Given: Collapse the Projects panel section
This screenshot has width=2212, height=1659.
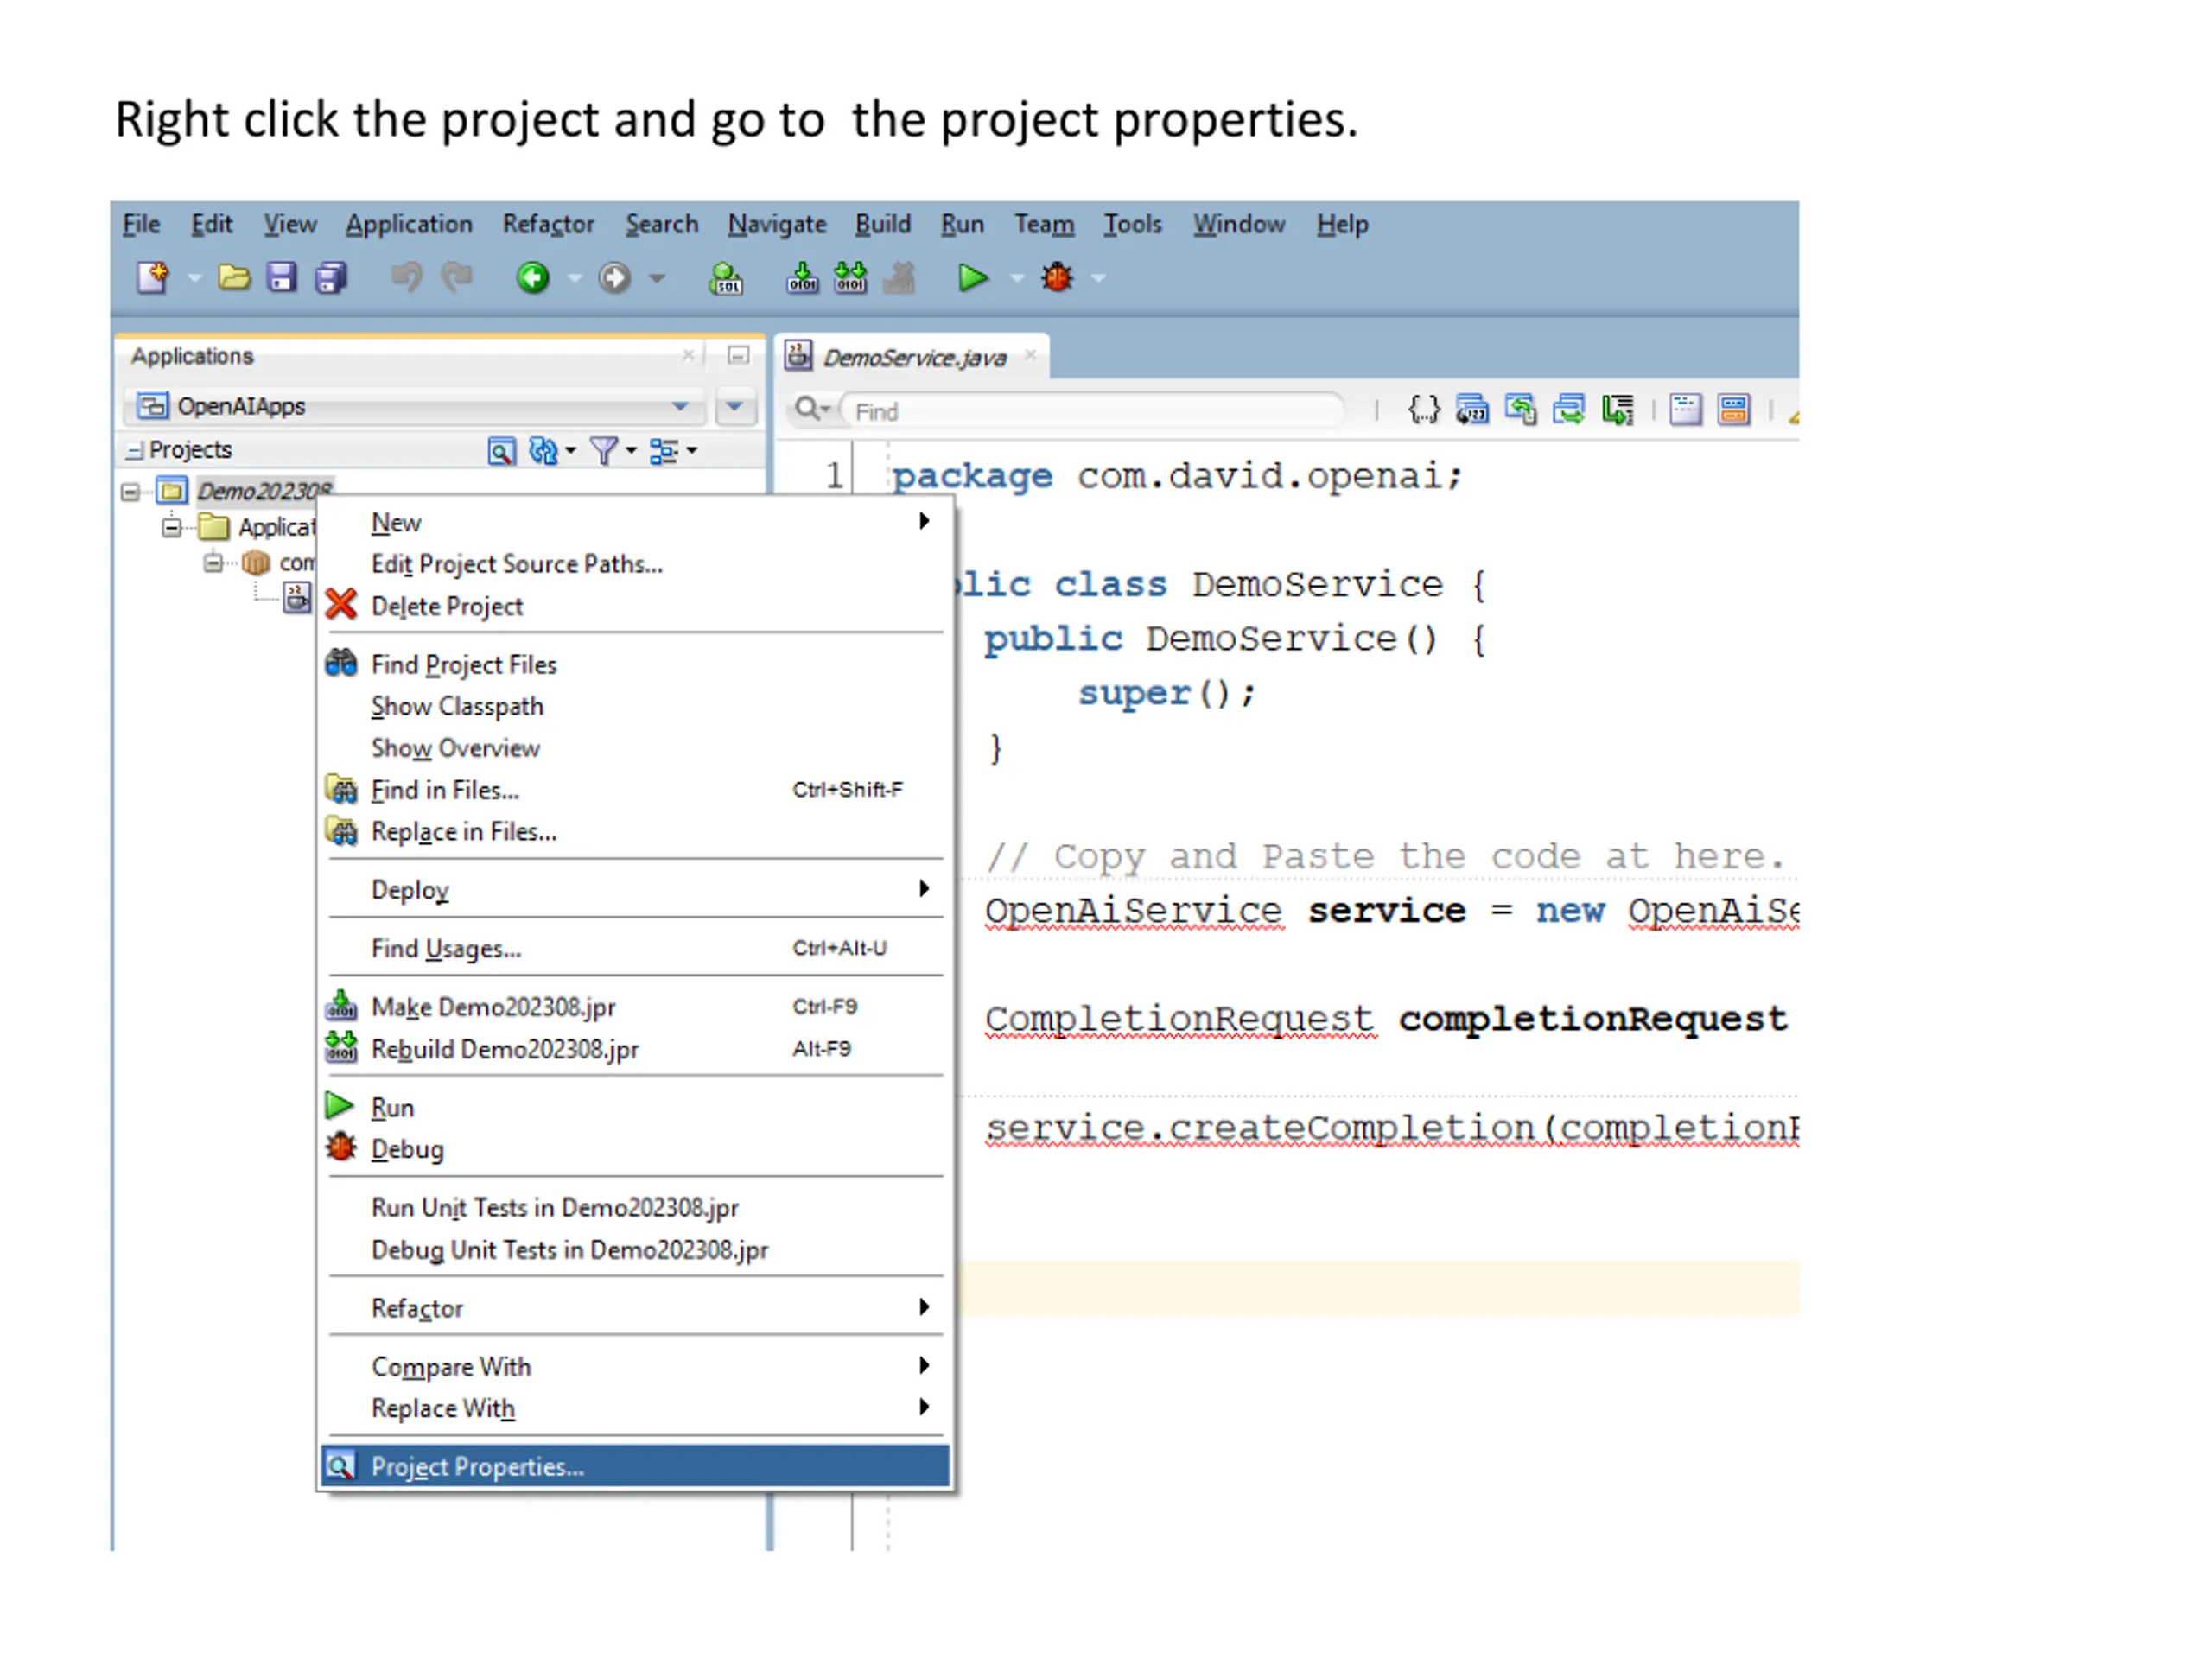Looking at the screenshot, I should coord(133,451).
